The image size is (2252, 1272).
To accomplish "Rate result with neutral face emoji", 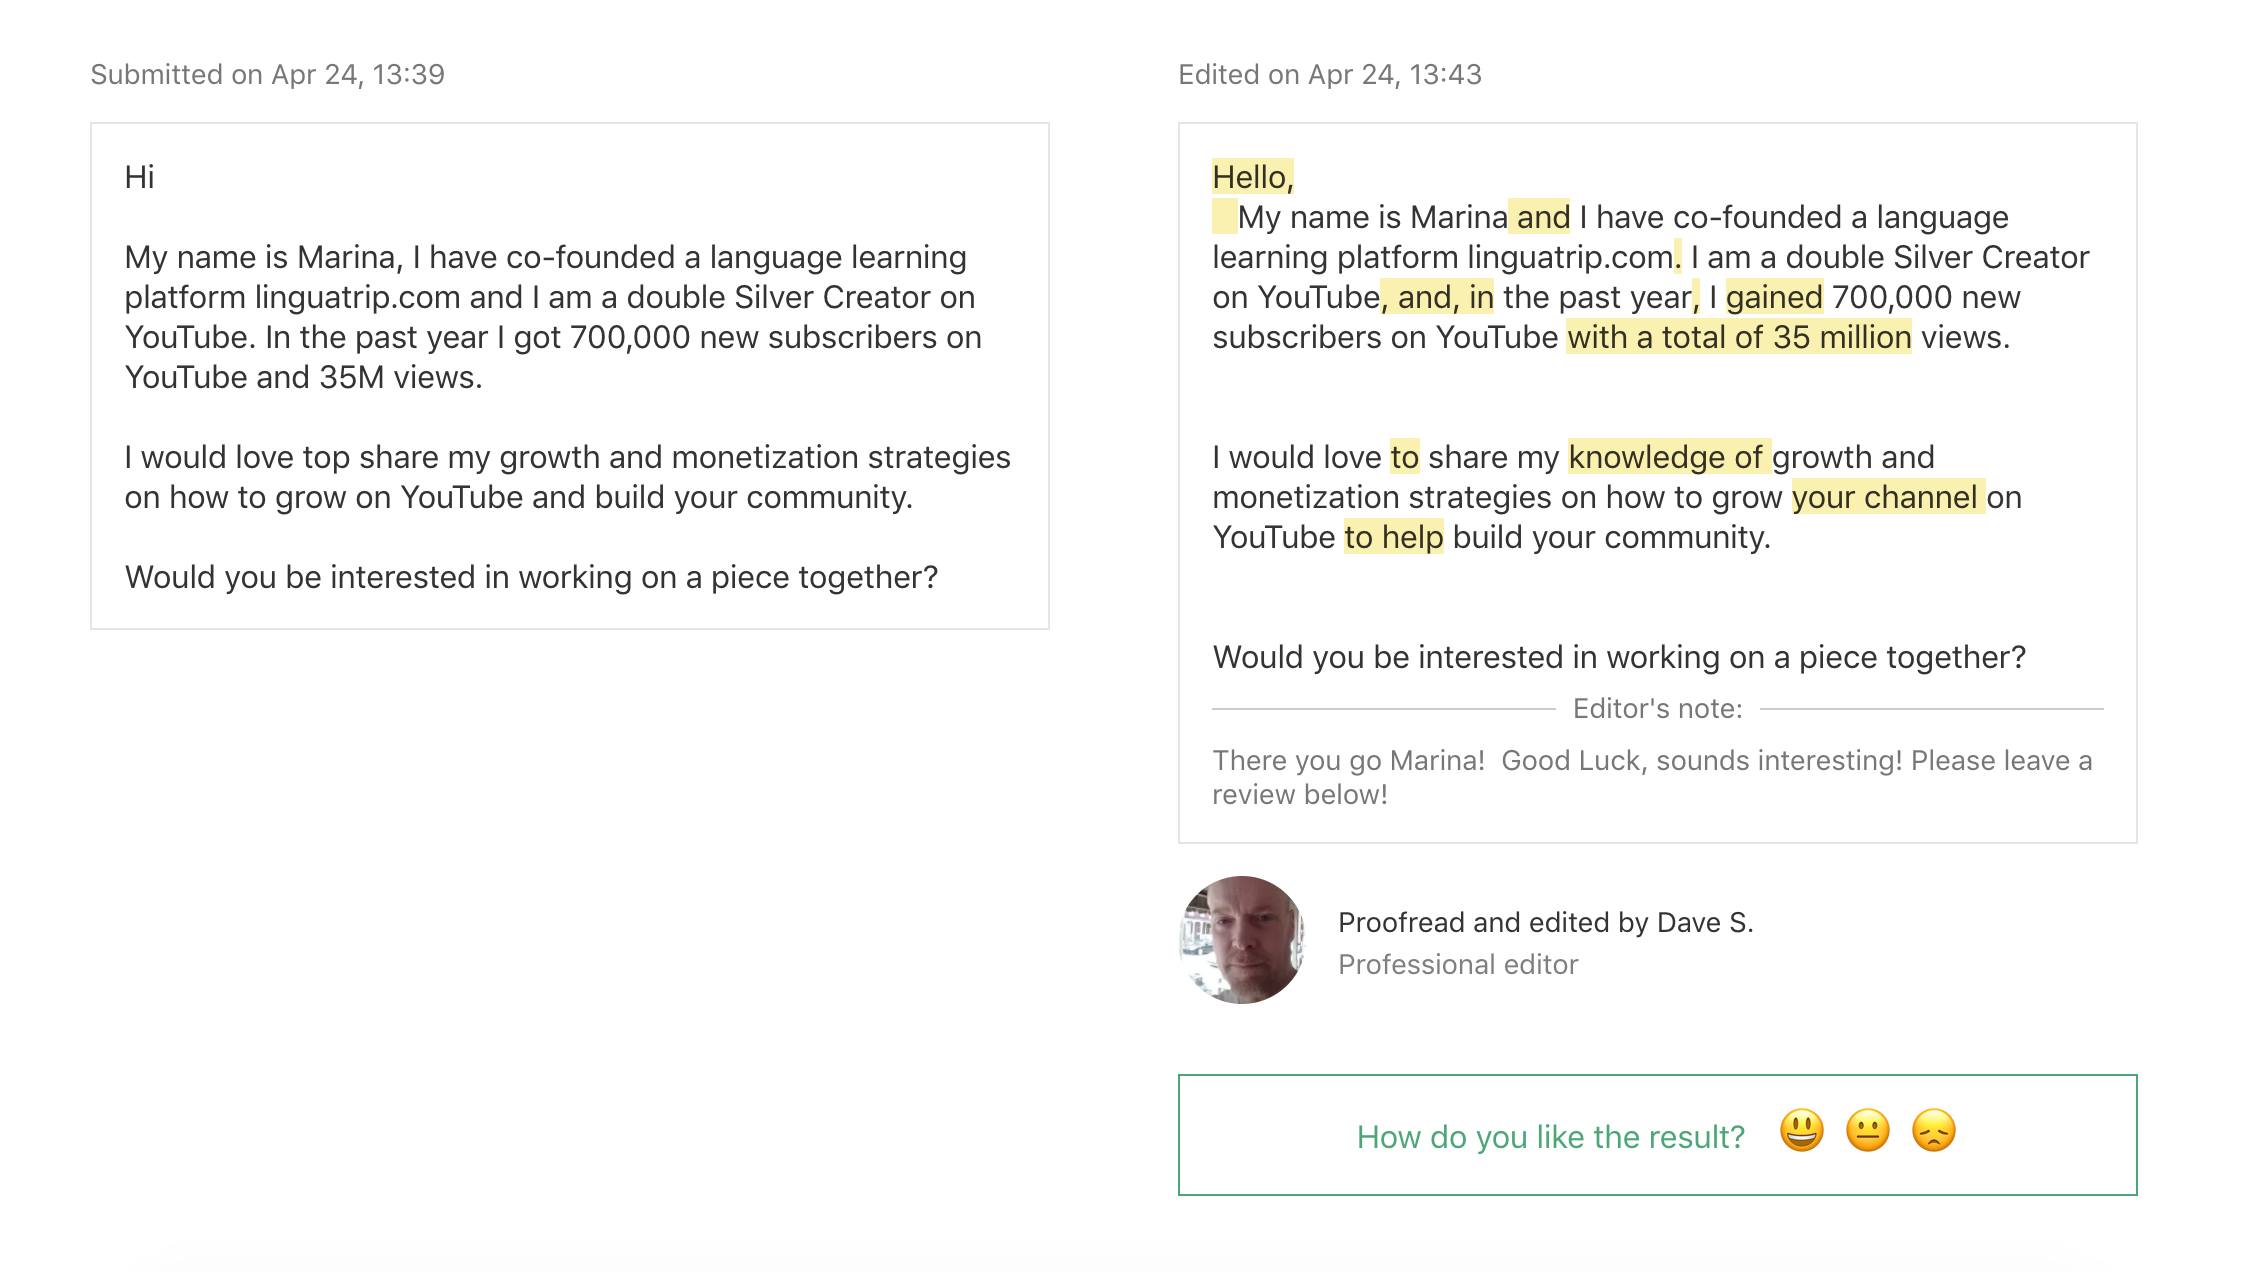I will tap(1867, 1131).
